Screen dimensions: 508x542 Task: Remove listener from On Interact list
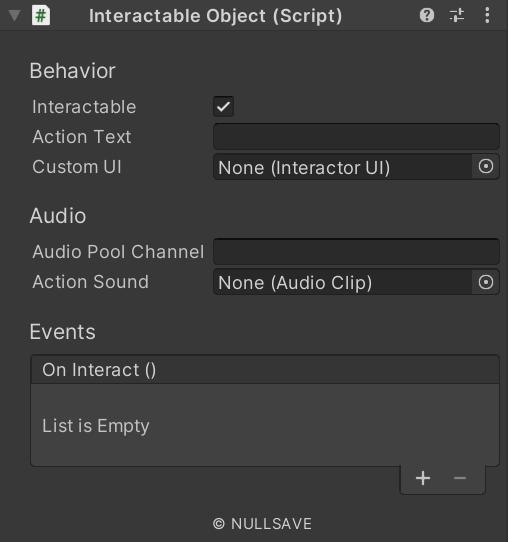tap(460, 478)
